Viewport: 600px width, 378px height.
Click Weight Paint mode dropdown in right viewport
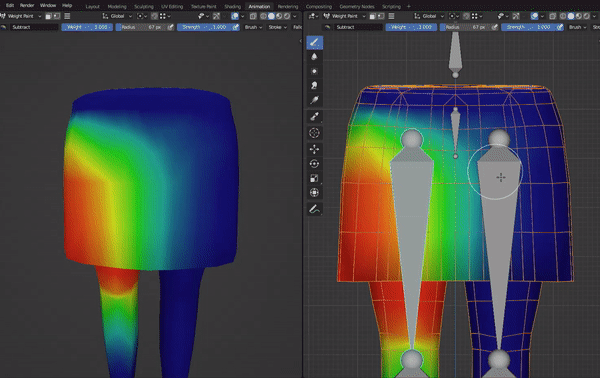pos(345,16)
